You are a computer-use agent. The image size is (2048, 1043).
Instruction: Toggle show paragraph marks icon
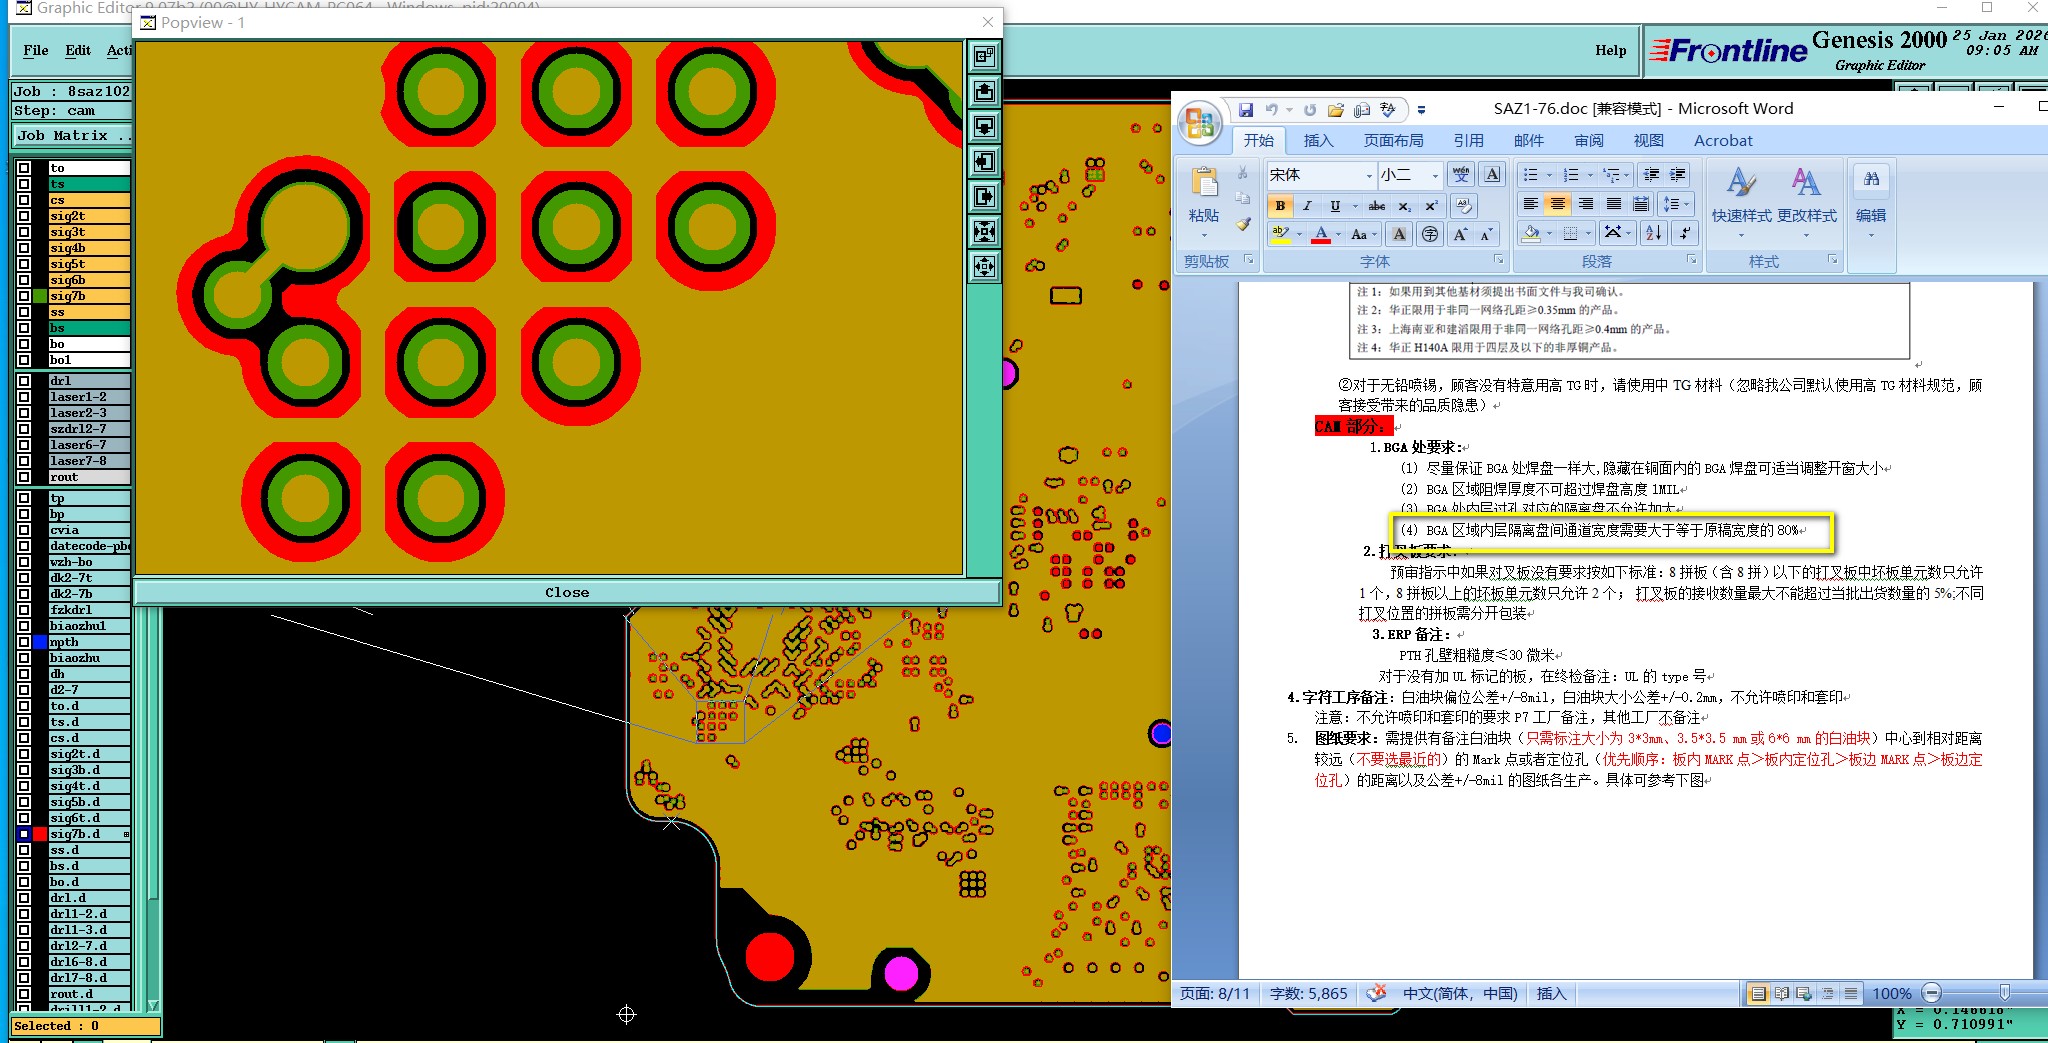click(1685, 233)
